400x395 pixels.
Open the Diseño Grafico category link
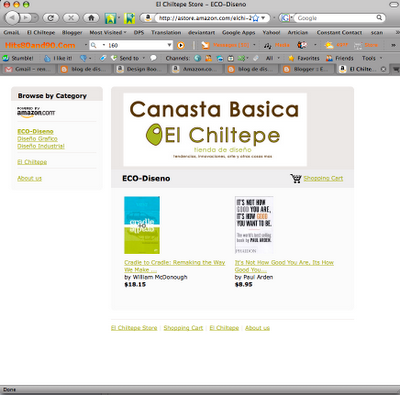click(37, 139)
